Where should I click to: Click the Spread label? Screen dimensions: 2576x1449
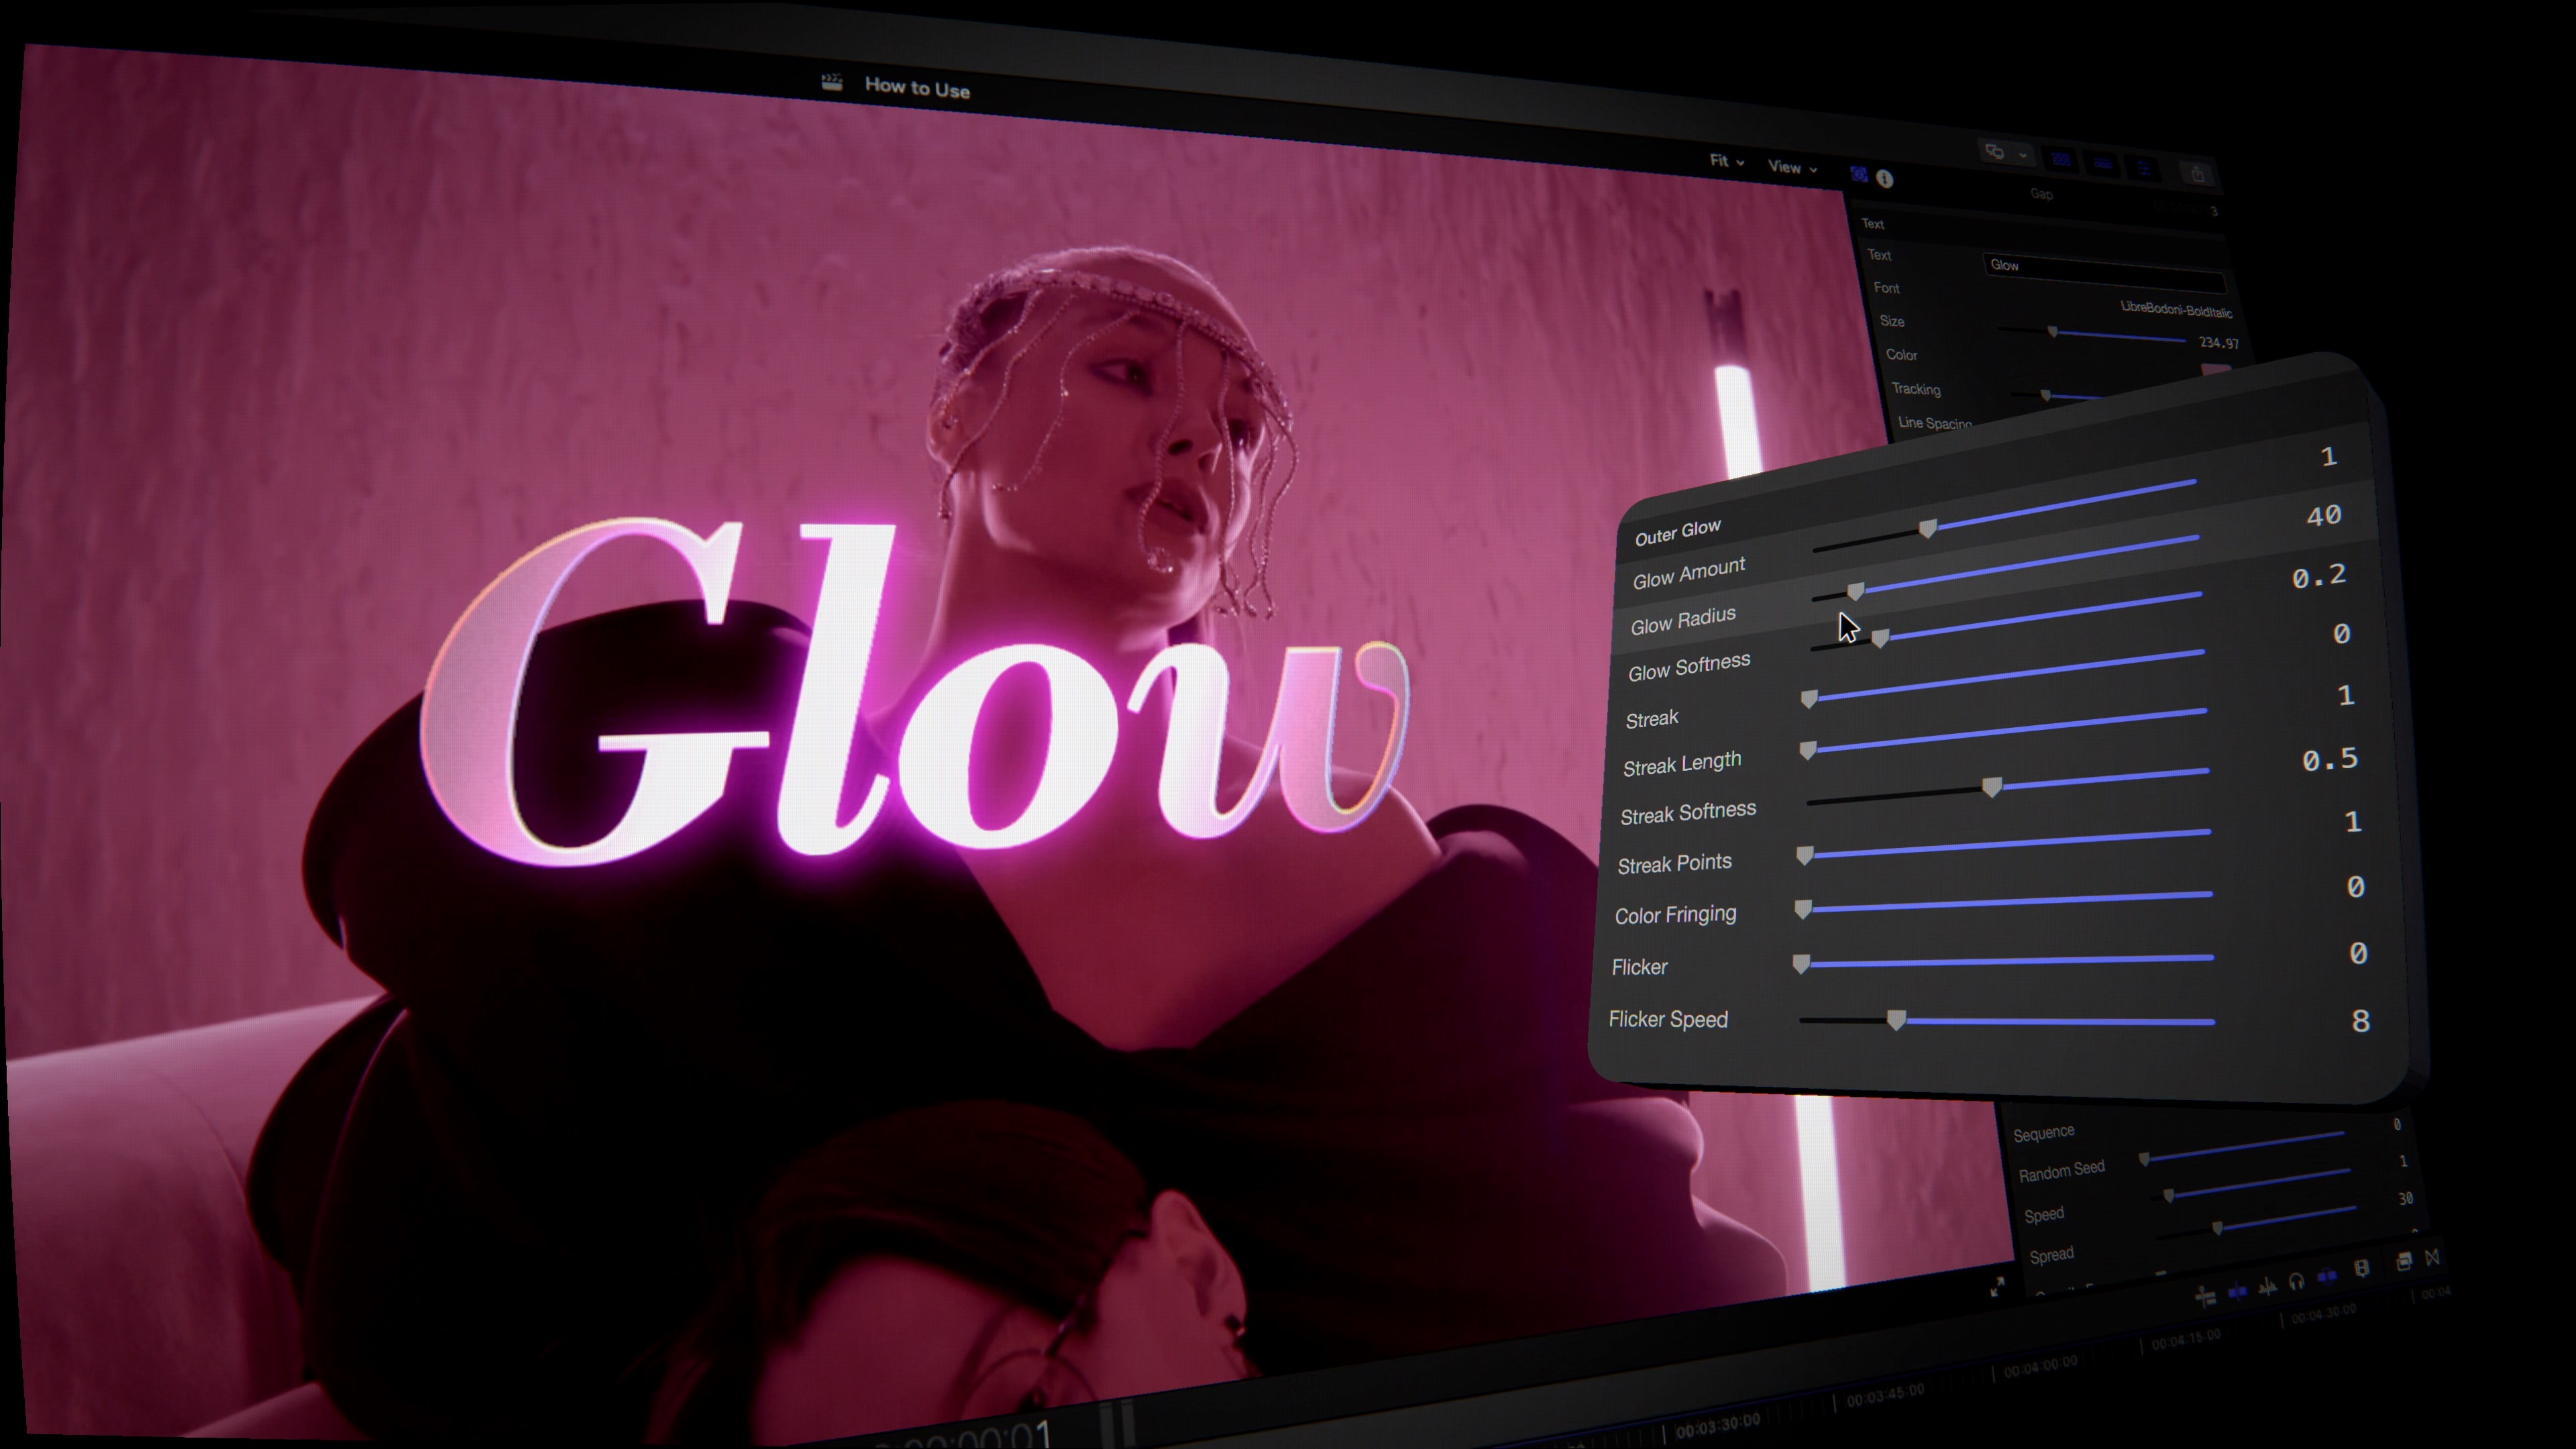click(x=2052, y=1255)
